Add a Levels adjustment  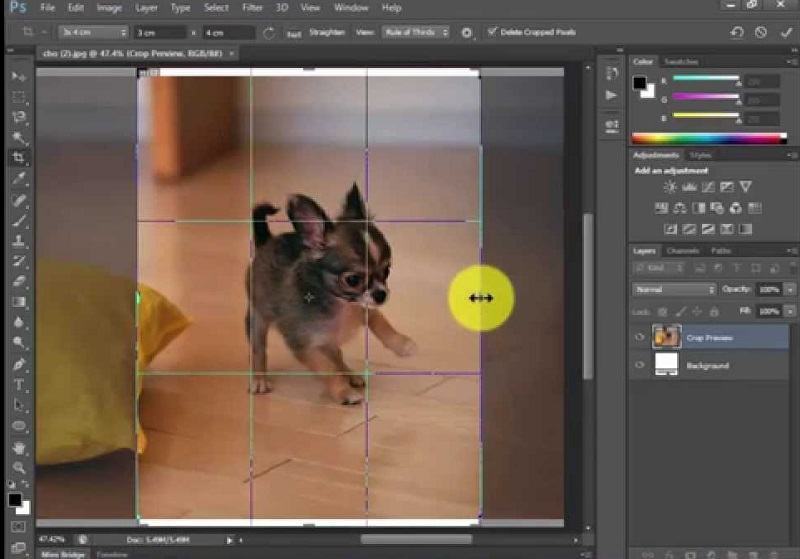[689, 187]
